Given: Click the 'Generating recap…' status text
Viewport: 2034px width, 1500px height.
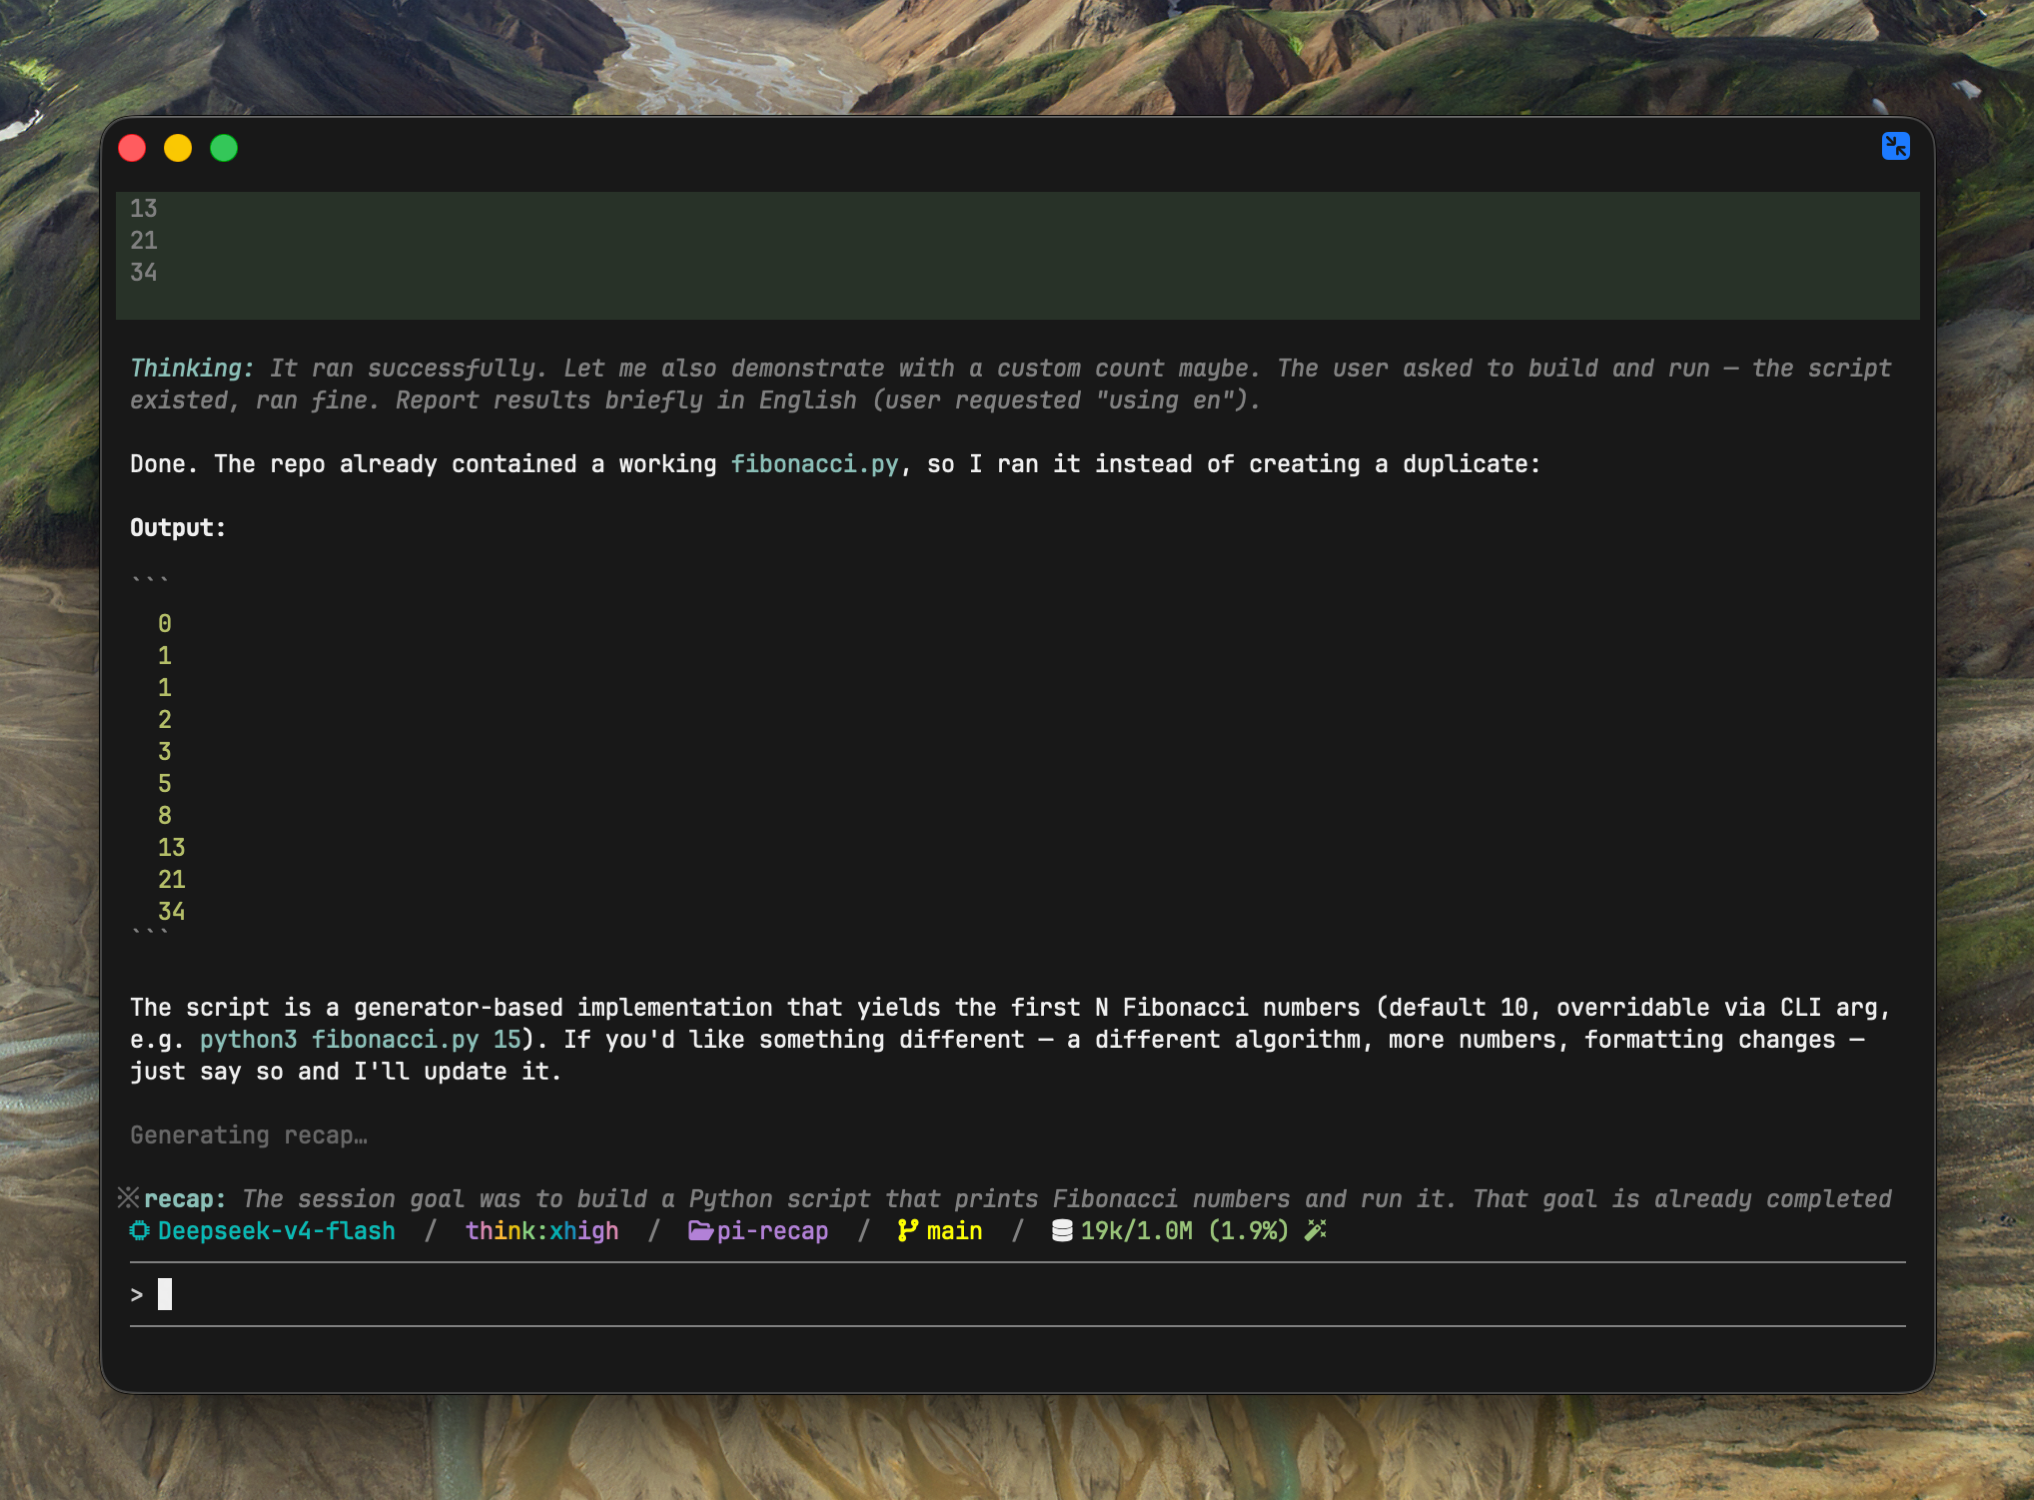Looking at the screenshot, I should (x=249, y=1136).
